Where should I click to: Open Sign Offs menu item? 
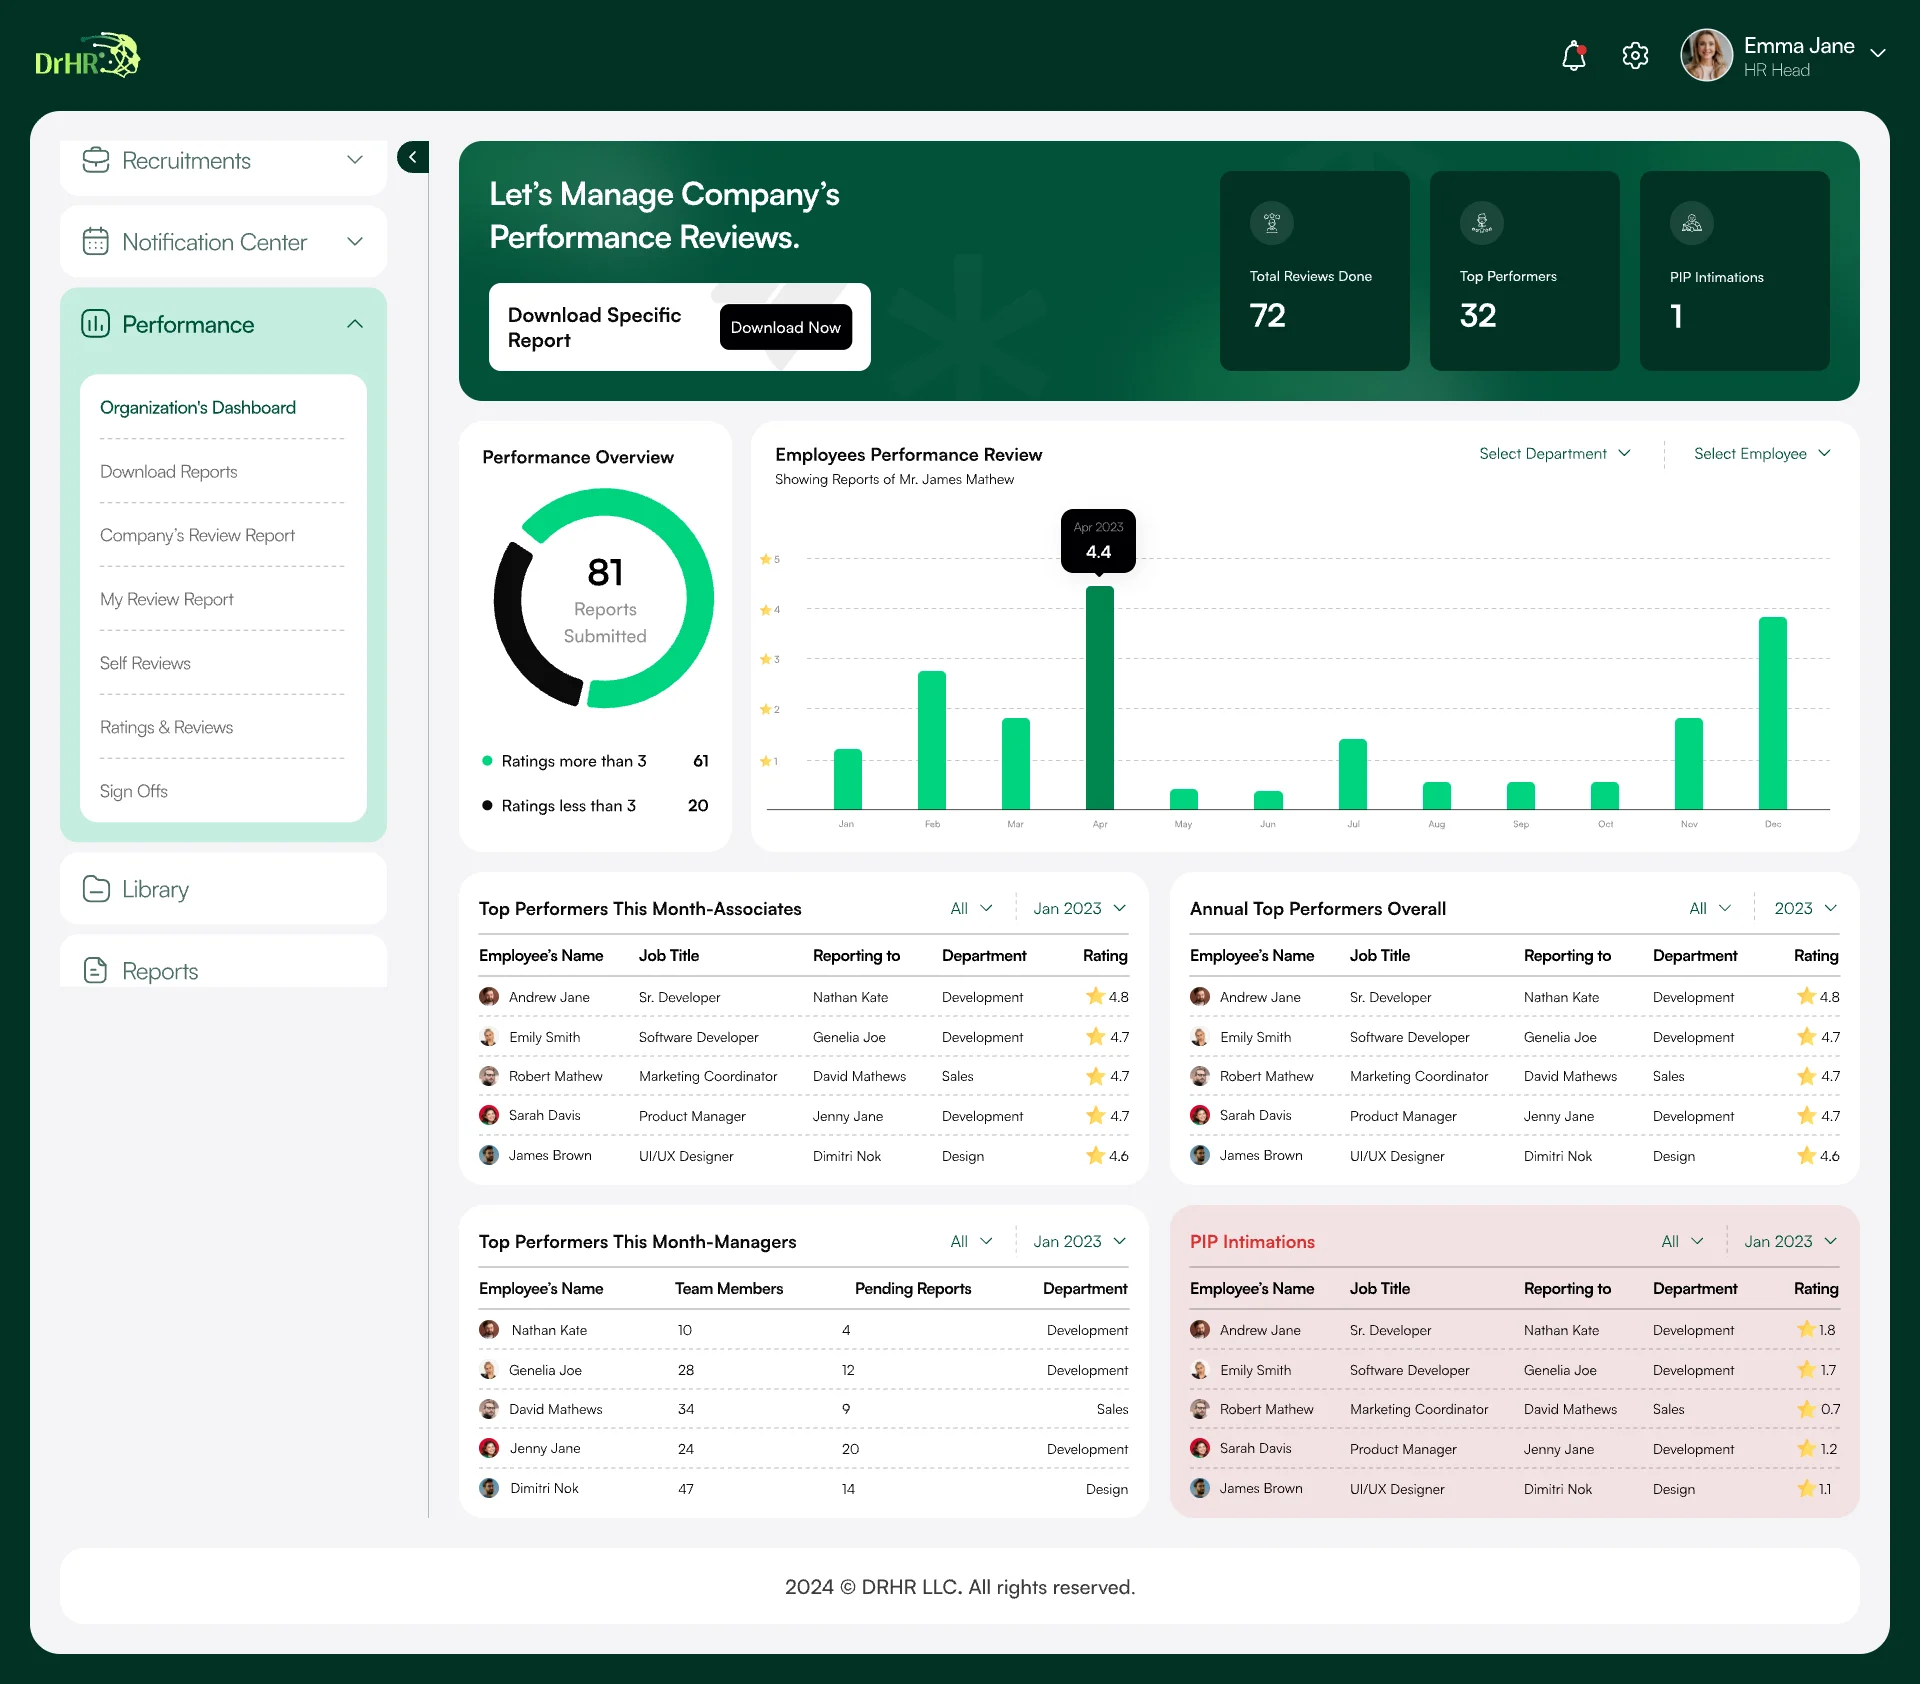pos(134,791)
